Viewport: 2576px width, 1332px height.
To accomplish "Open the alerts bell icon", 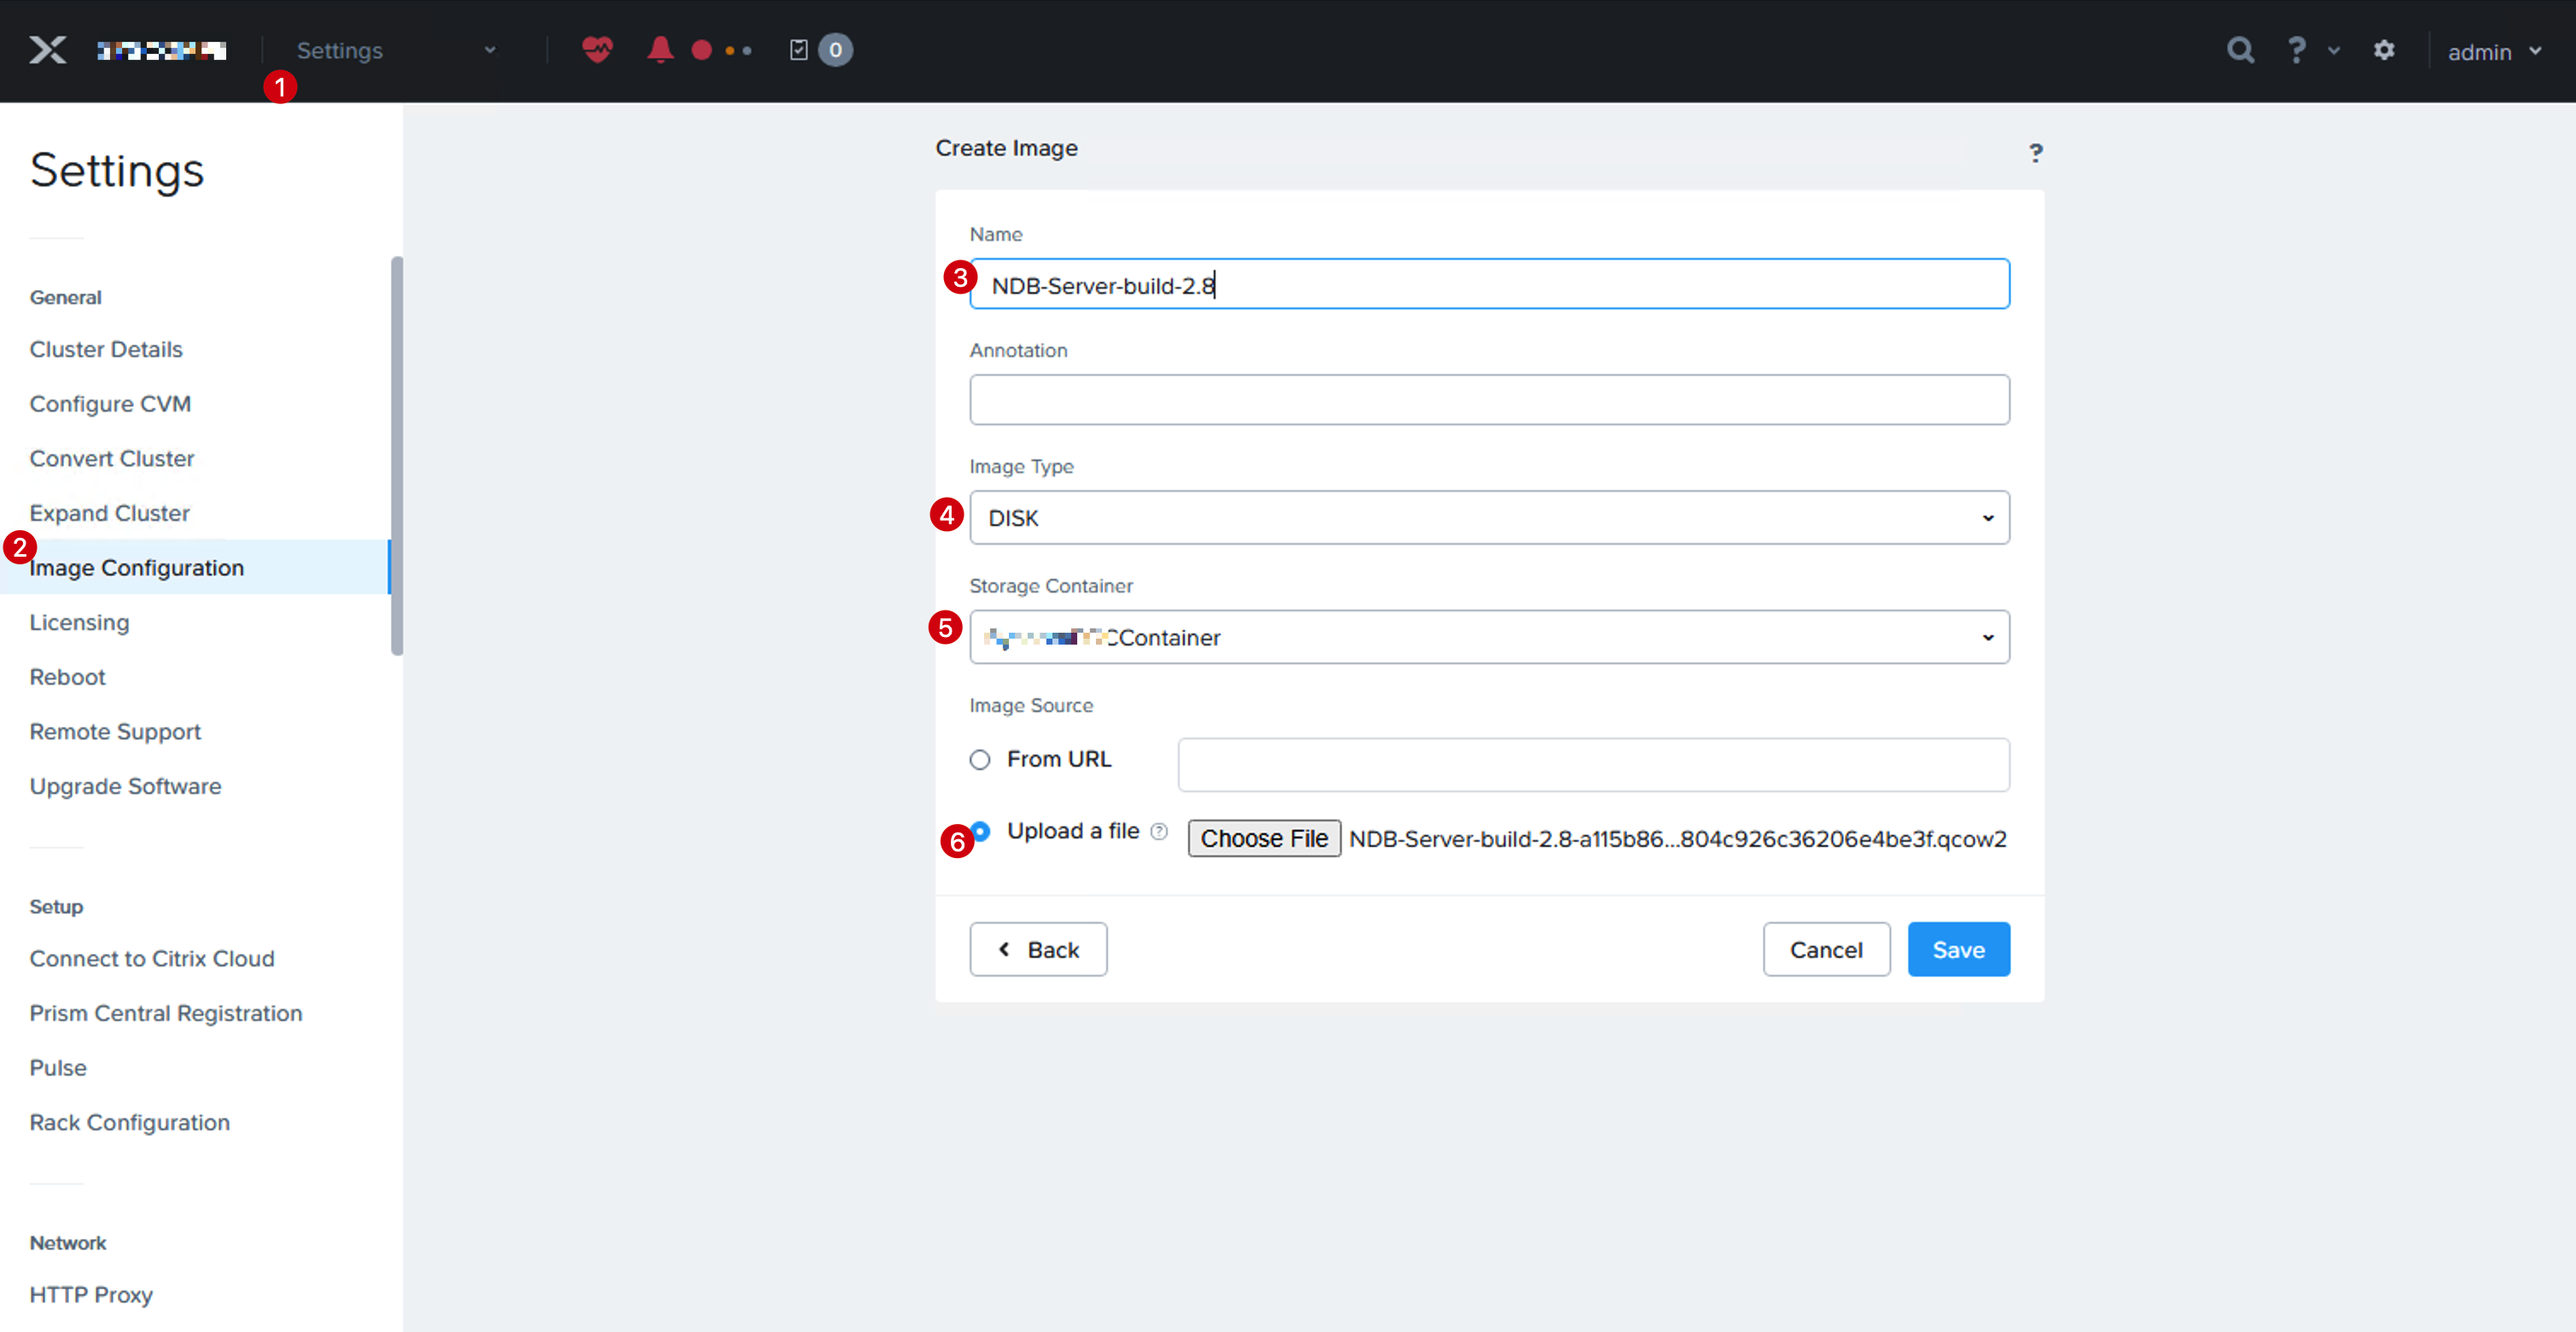I will [x=659, y=49].
